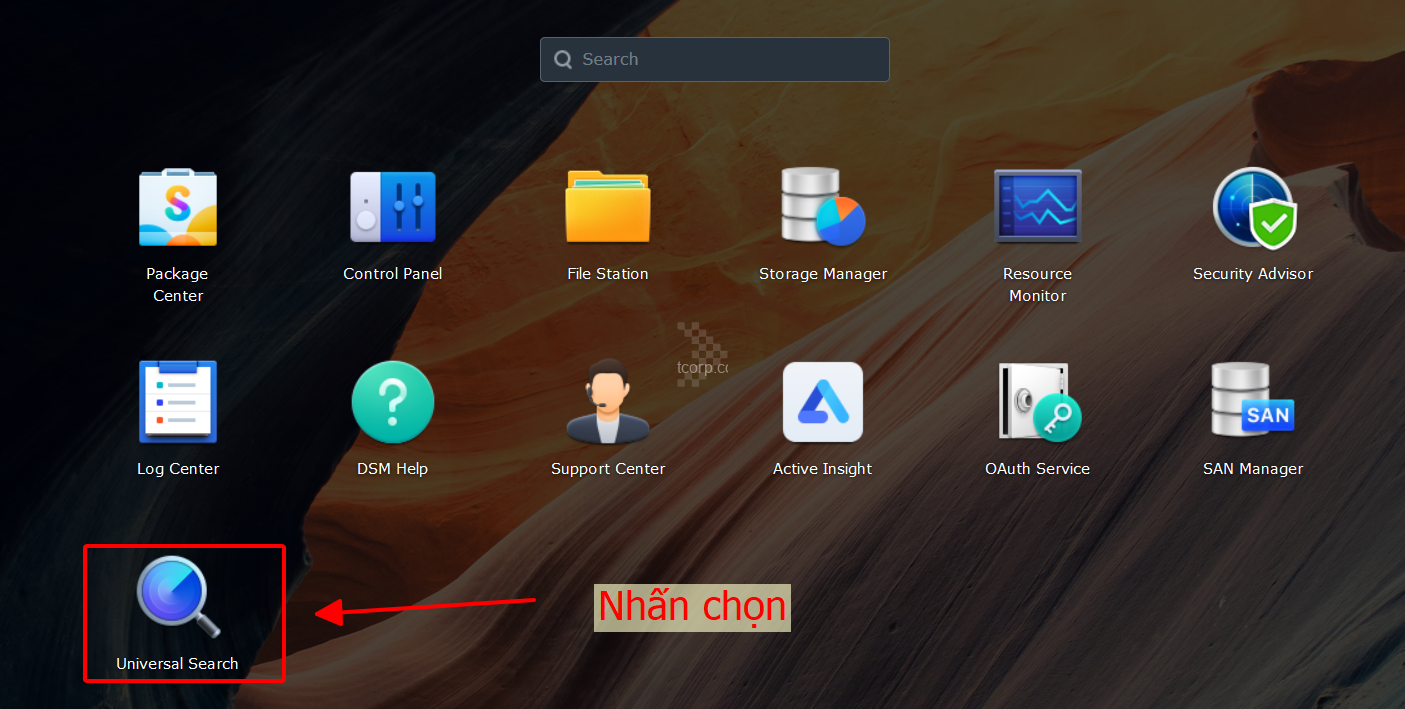Open Active Insight icon

click(x=822, y=402)
